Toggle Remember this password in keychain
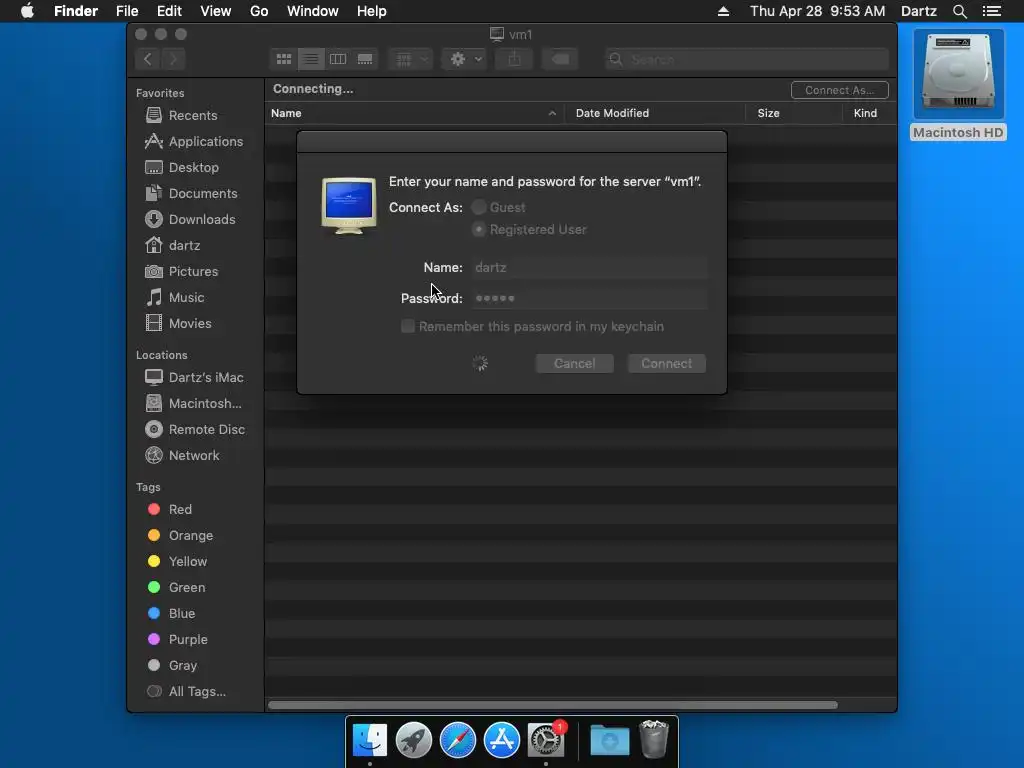This screenshot has width=1024, height=768. [x=408, y=327]
